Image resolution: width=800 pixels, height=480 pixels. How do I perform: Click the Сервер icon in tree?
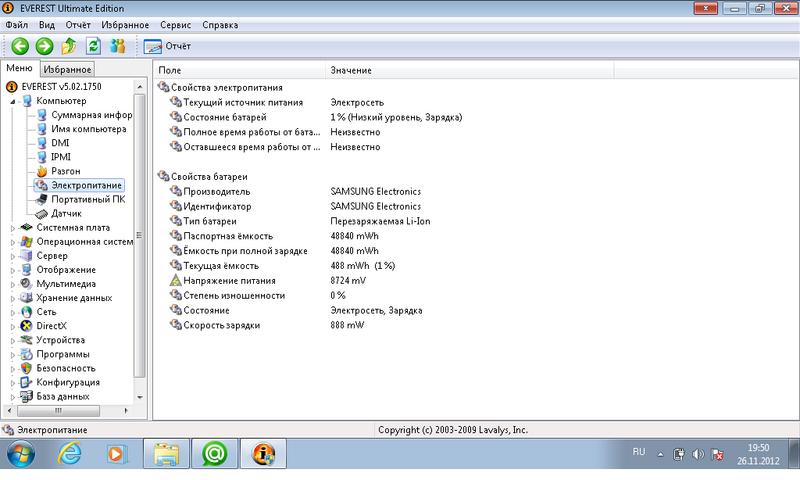[x=26, y=256]
